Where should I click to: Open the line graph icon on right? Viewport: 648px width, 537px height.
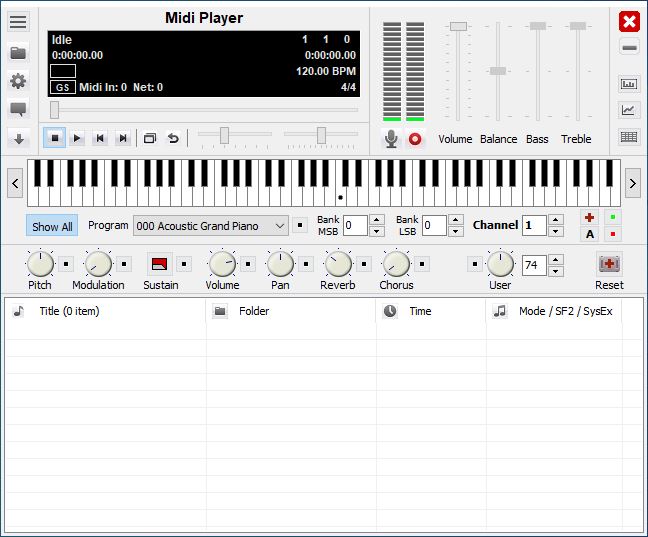pyautogui.click(x=629, y=110)
